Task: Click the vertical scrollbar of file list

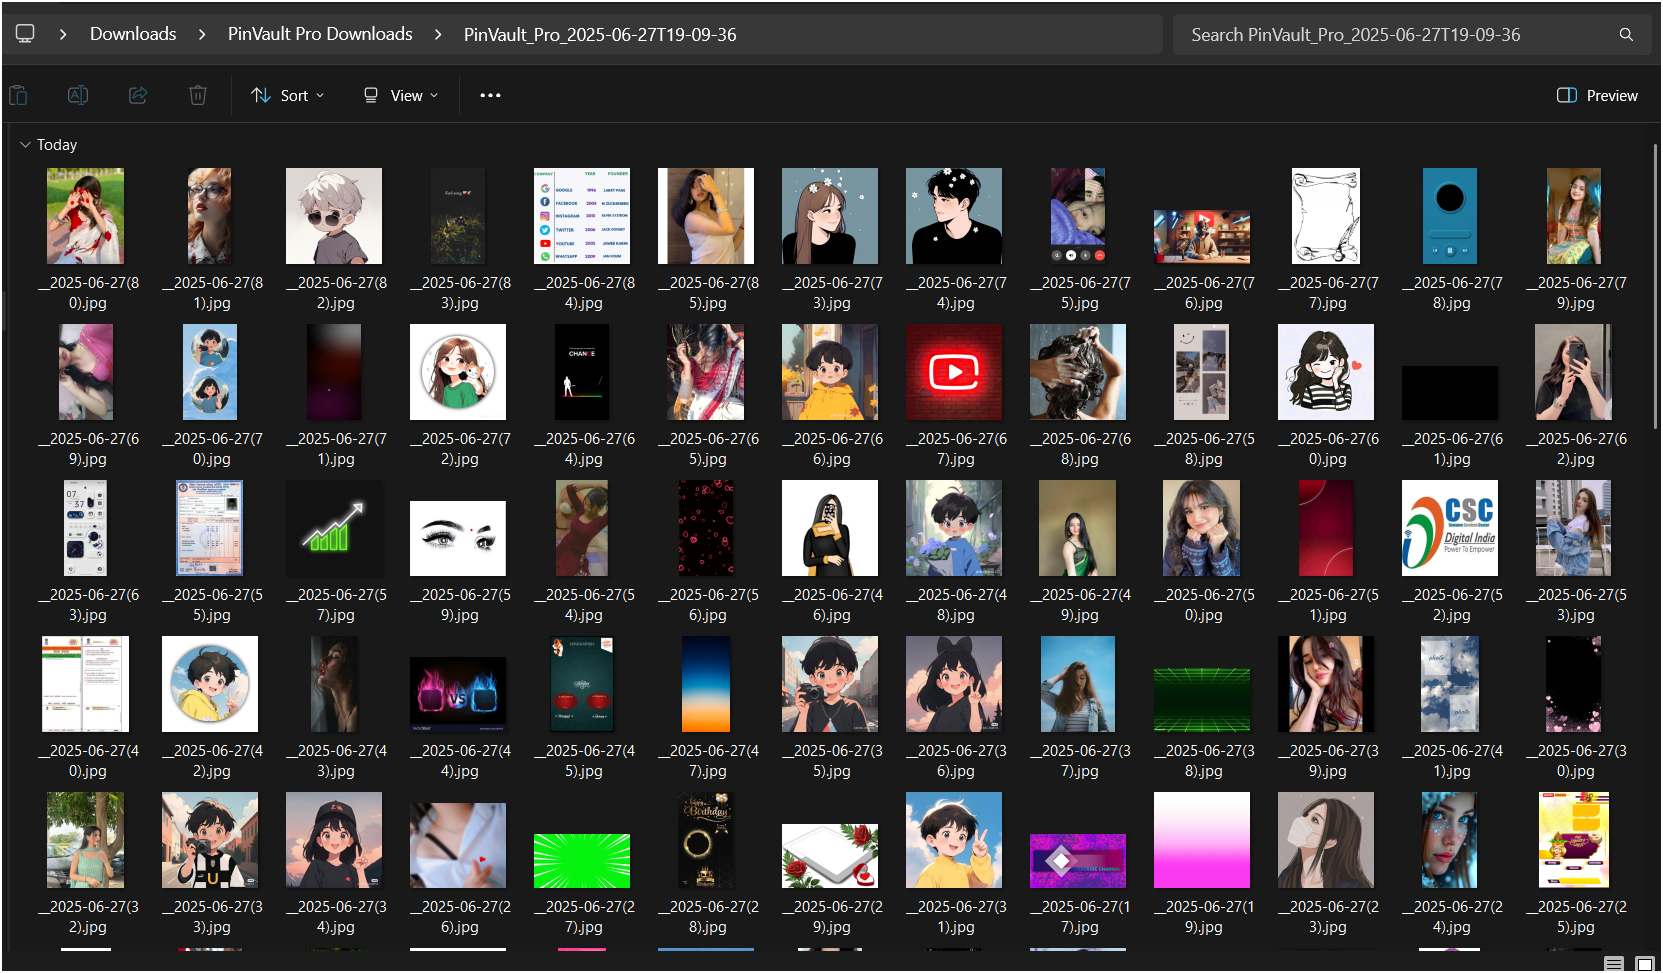Action: coord(1655,285)
